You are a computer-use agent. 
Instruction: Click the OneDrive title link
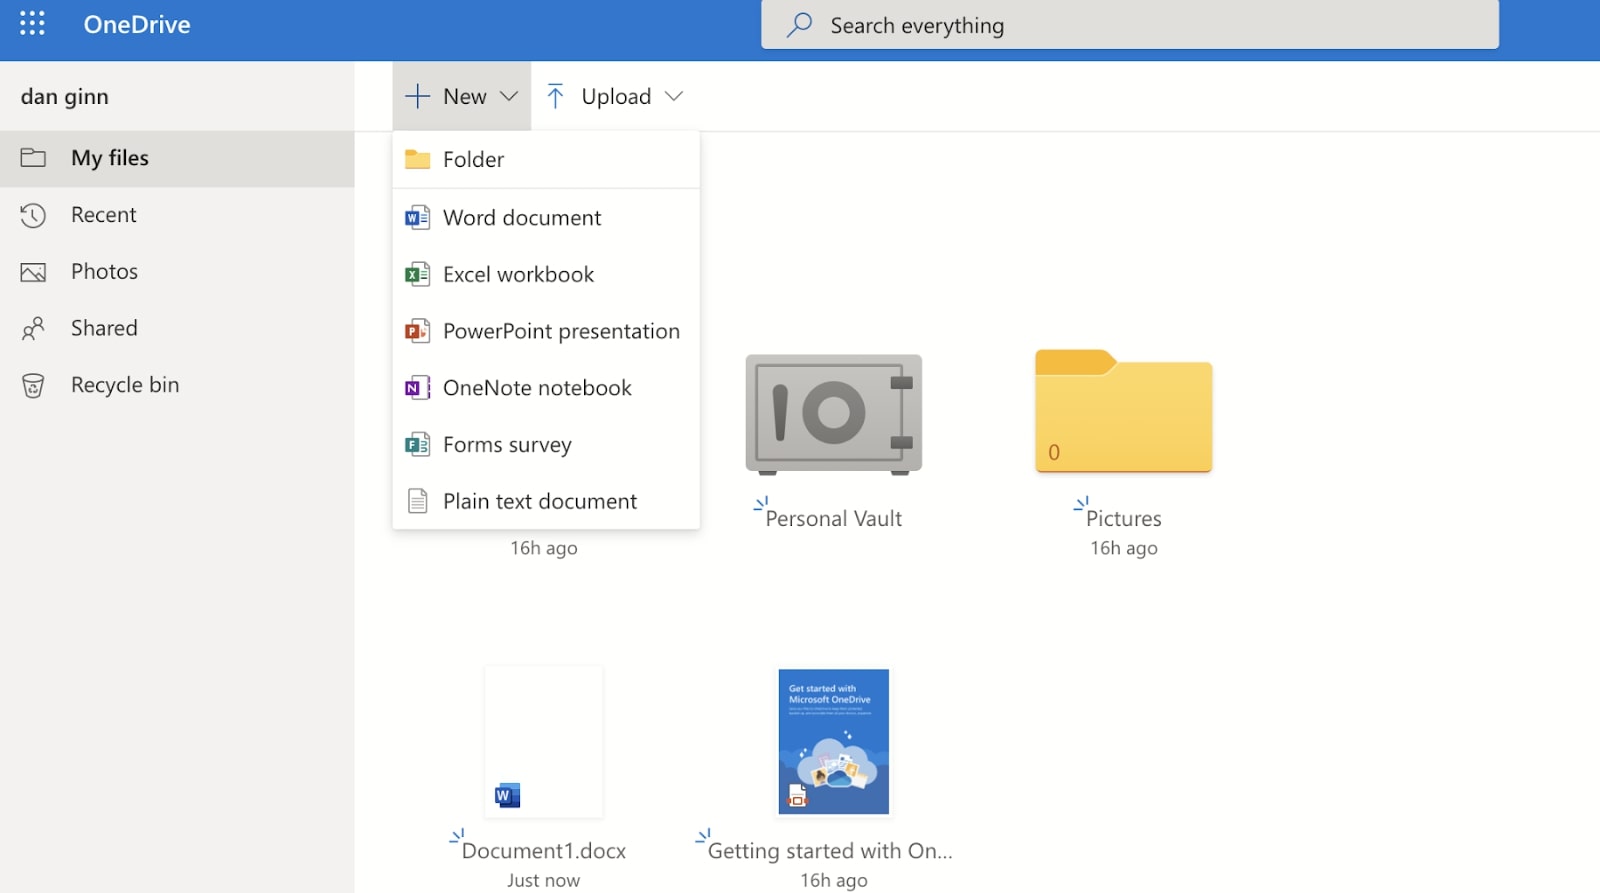[x=137, y=25]
